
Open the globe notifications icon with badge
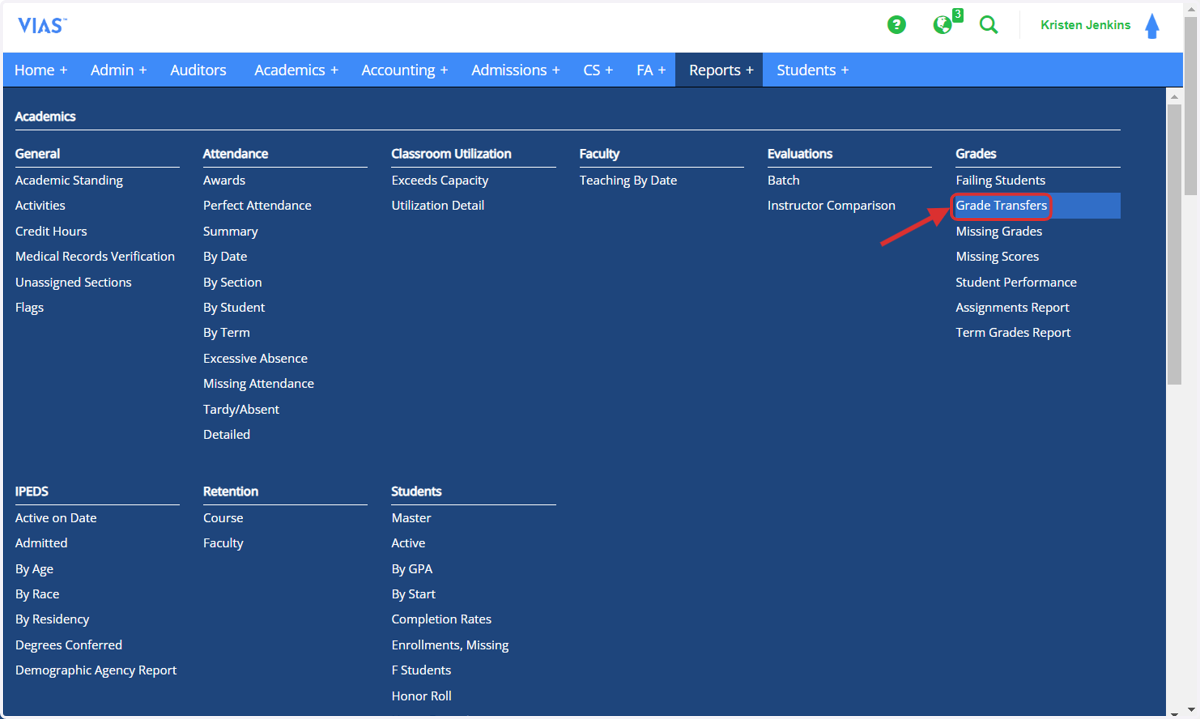click(943, 24)
